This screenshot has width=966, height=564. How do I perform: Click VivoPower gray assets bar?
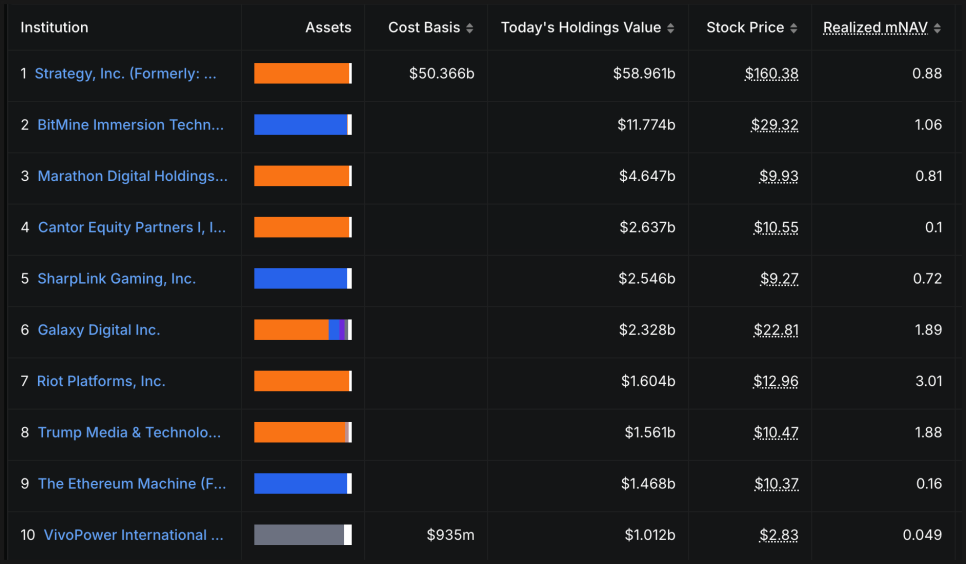tap(302, 535)
